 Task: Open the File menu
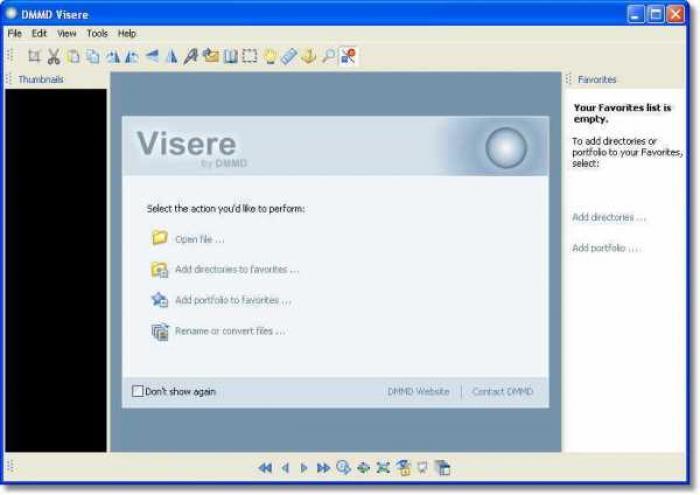(x=15, y=33)
